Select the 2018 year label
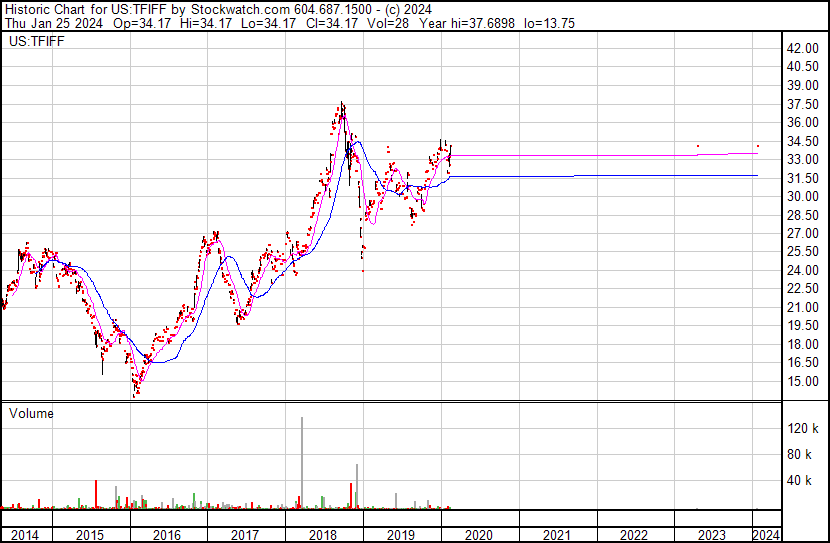This screenshot has width=830, height=543. pos(323,535)
